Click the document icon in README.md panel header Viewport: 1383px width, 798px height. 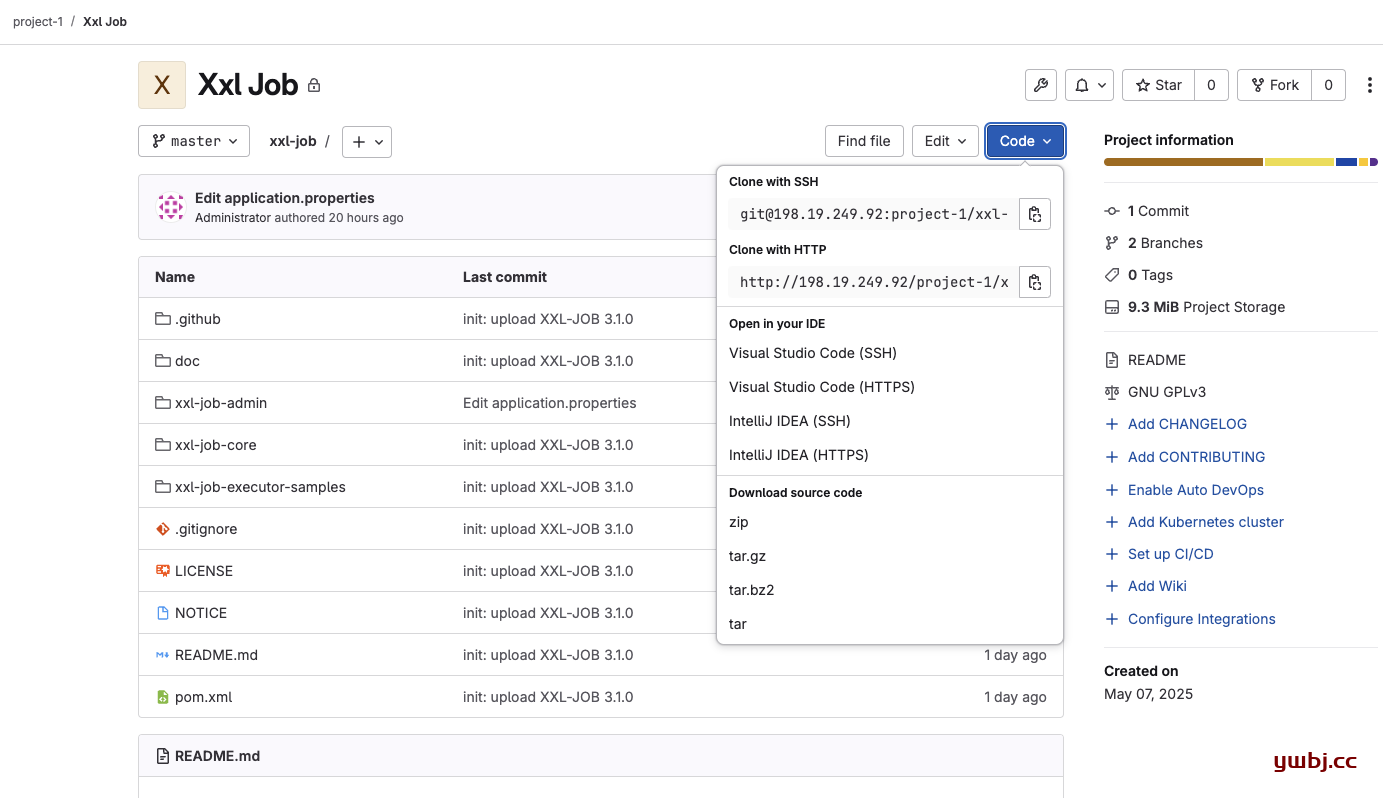click(163, 756)
